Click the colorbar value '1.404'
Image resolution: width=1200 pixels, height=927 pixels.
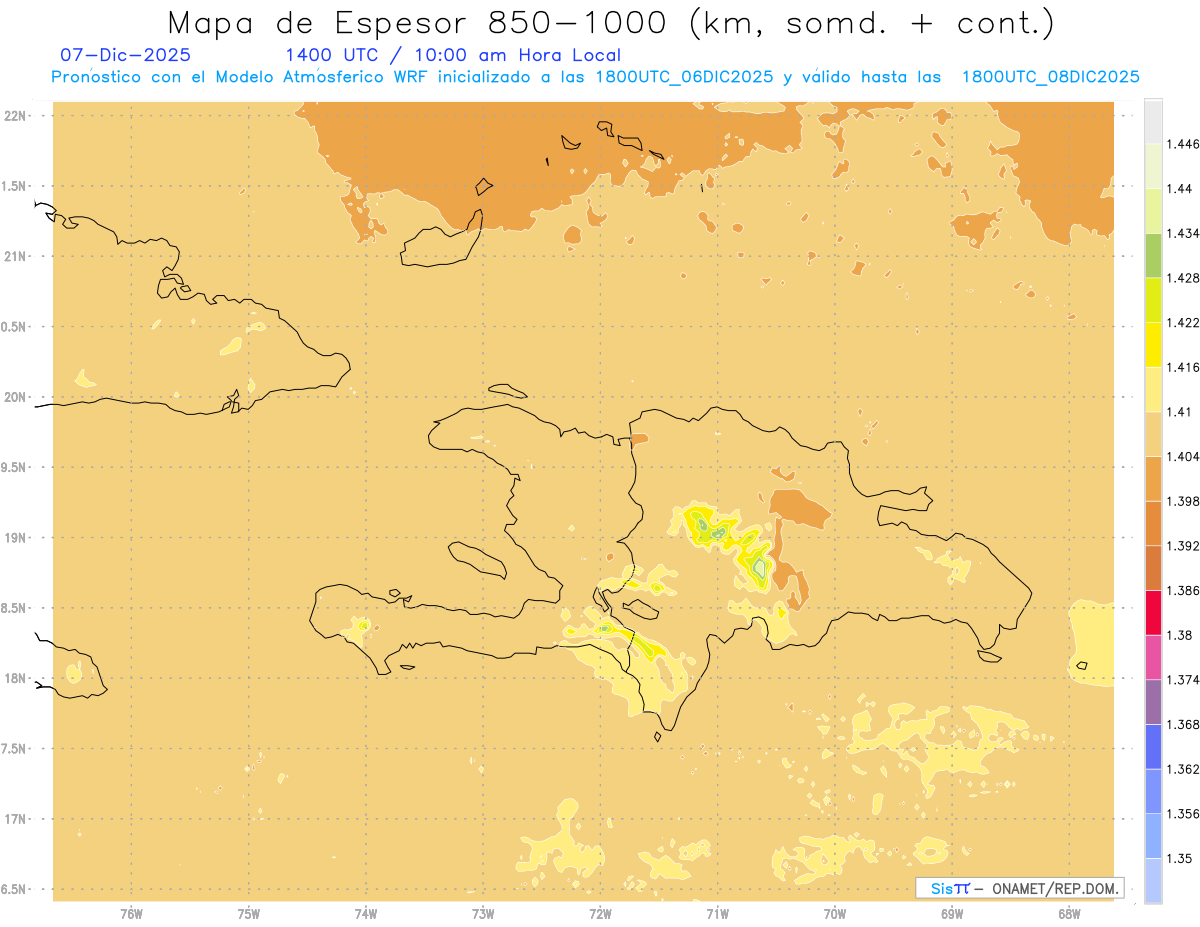1185,456
